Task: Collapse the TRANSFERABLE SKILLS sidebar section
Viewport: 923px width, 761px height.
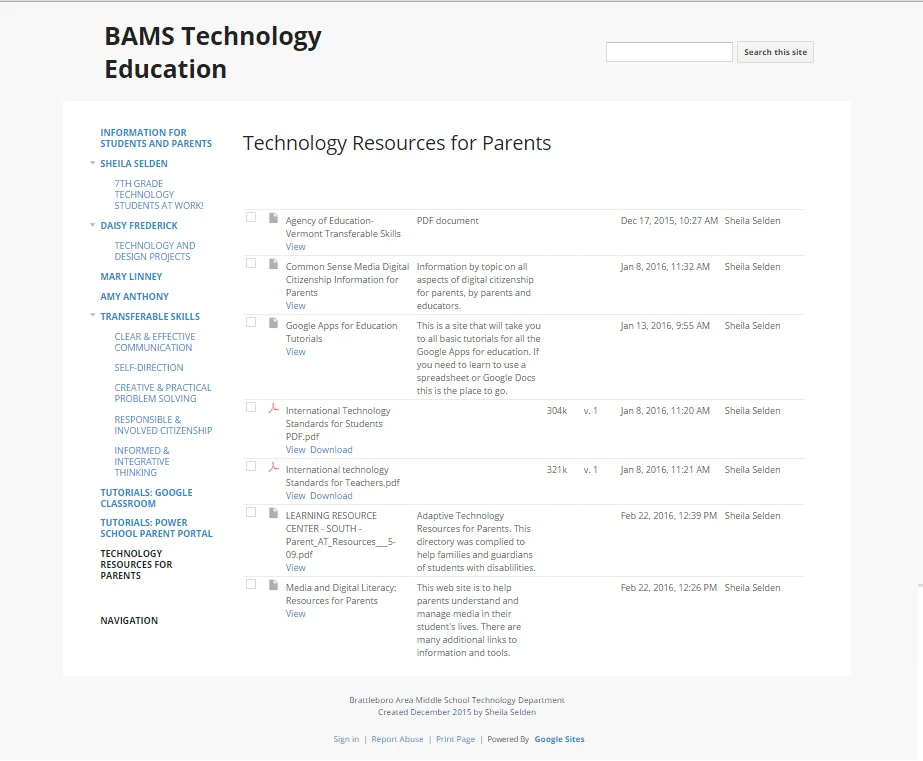Action: (x=92, y=317)
